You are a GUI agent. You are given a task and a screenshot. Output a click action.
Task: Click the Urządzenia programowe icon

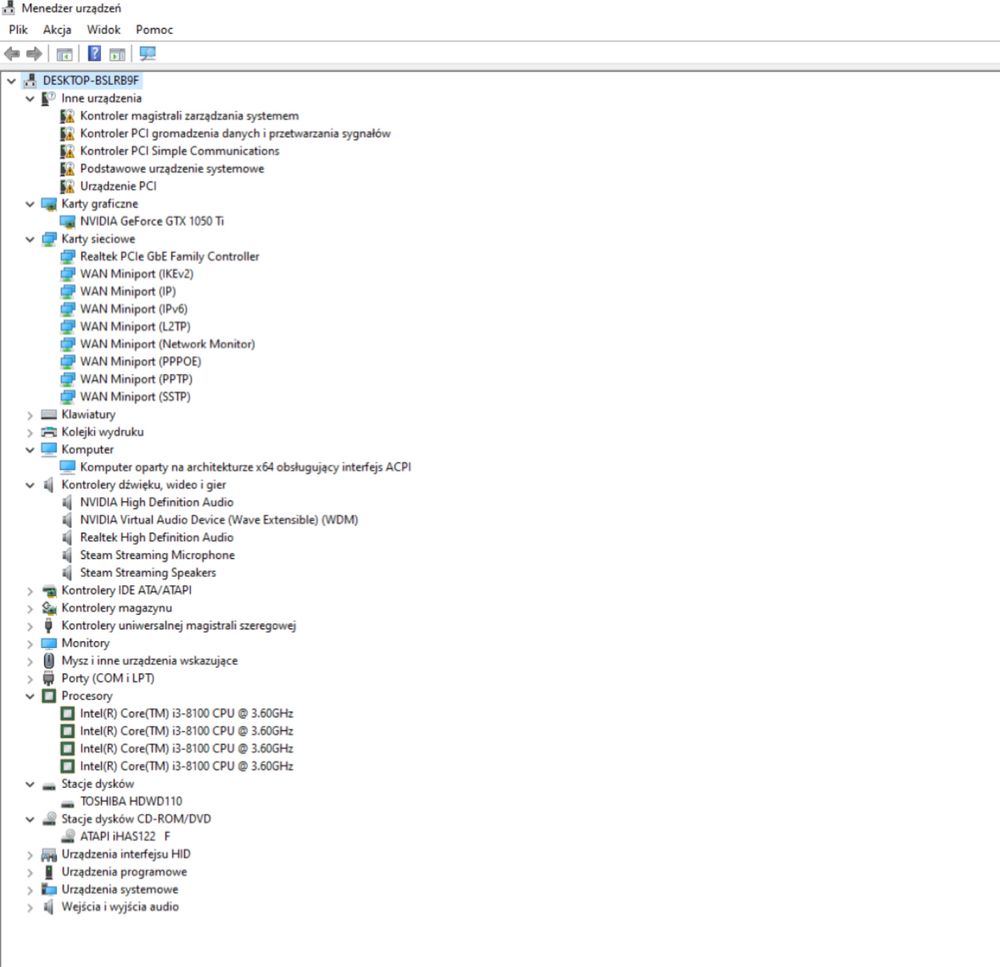(48, 872)
